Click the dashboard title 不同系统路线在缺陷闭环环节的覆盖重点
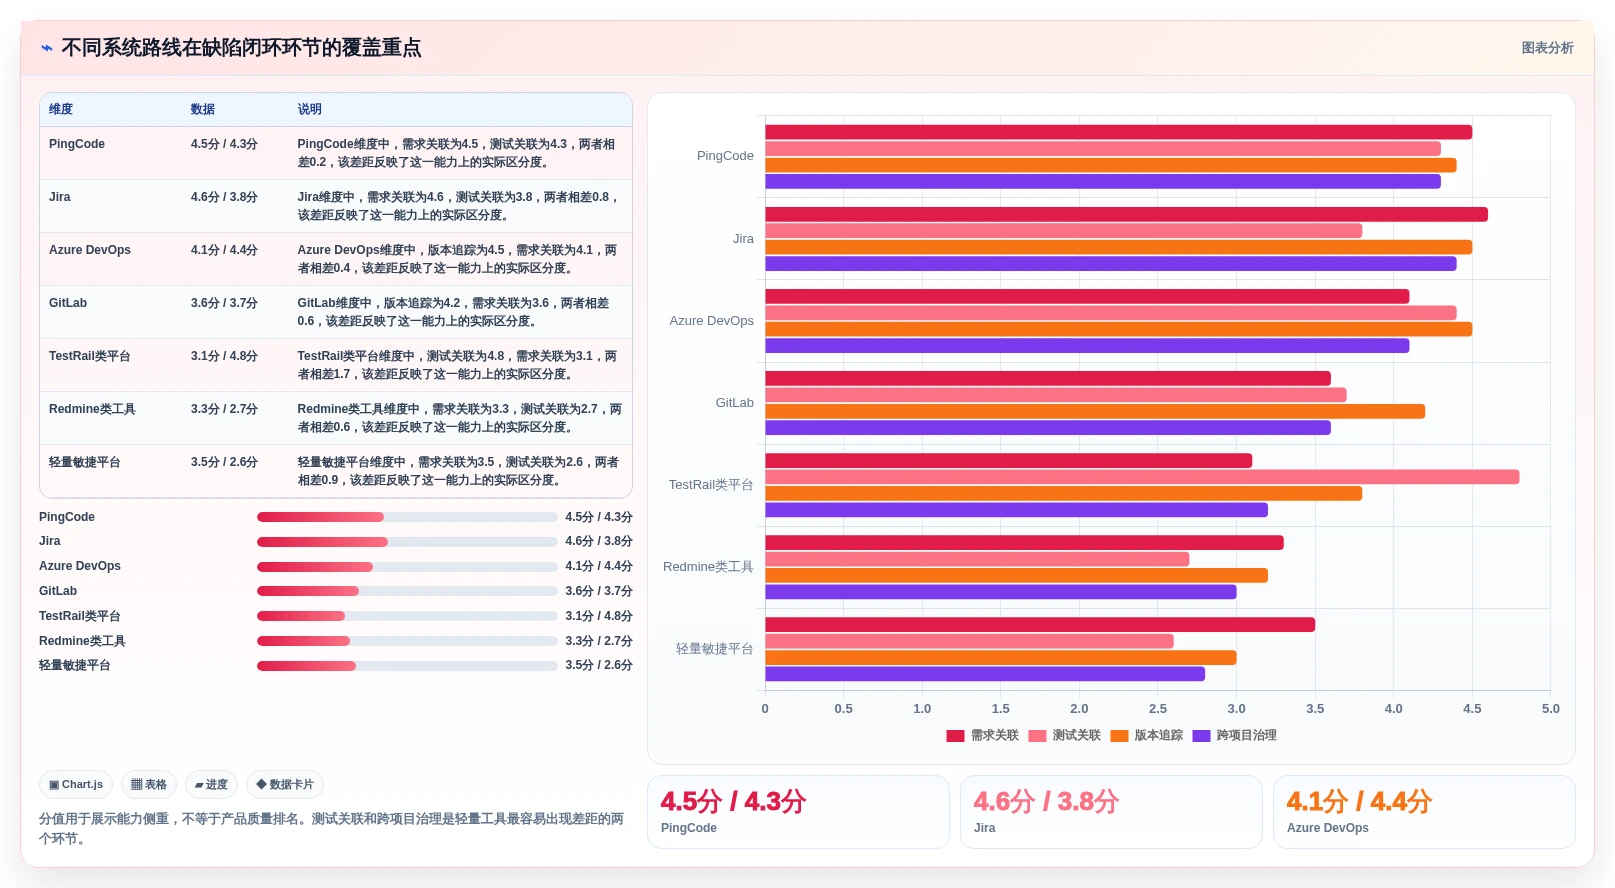Screen dimensions: 1615x888 pos(241,48)
